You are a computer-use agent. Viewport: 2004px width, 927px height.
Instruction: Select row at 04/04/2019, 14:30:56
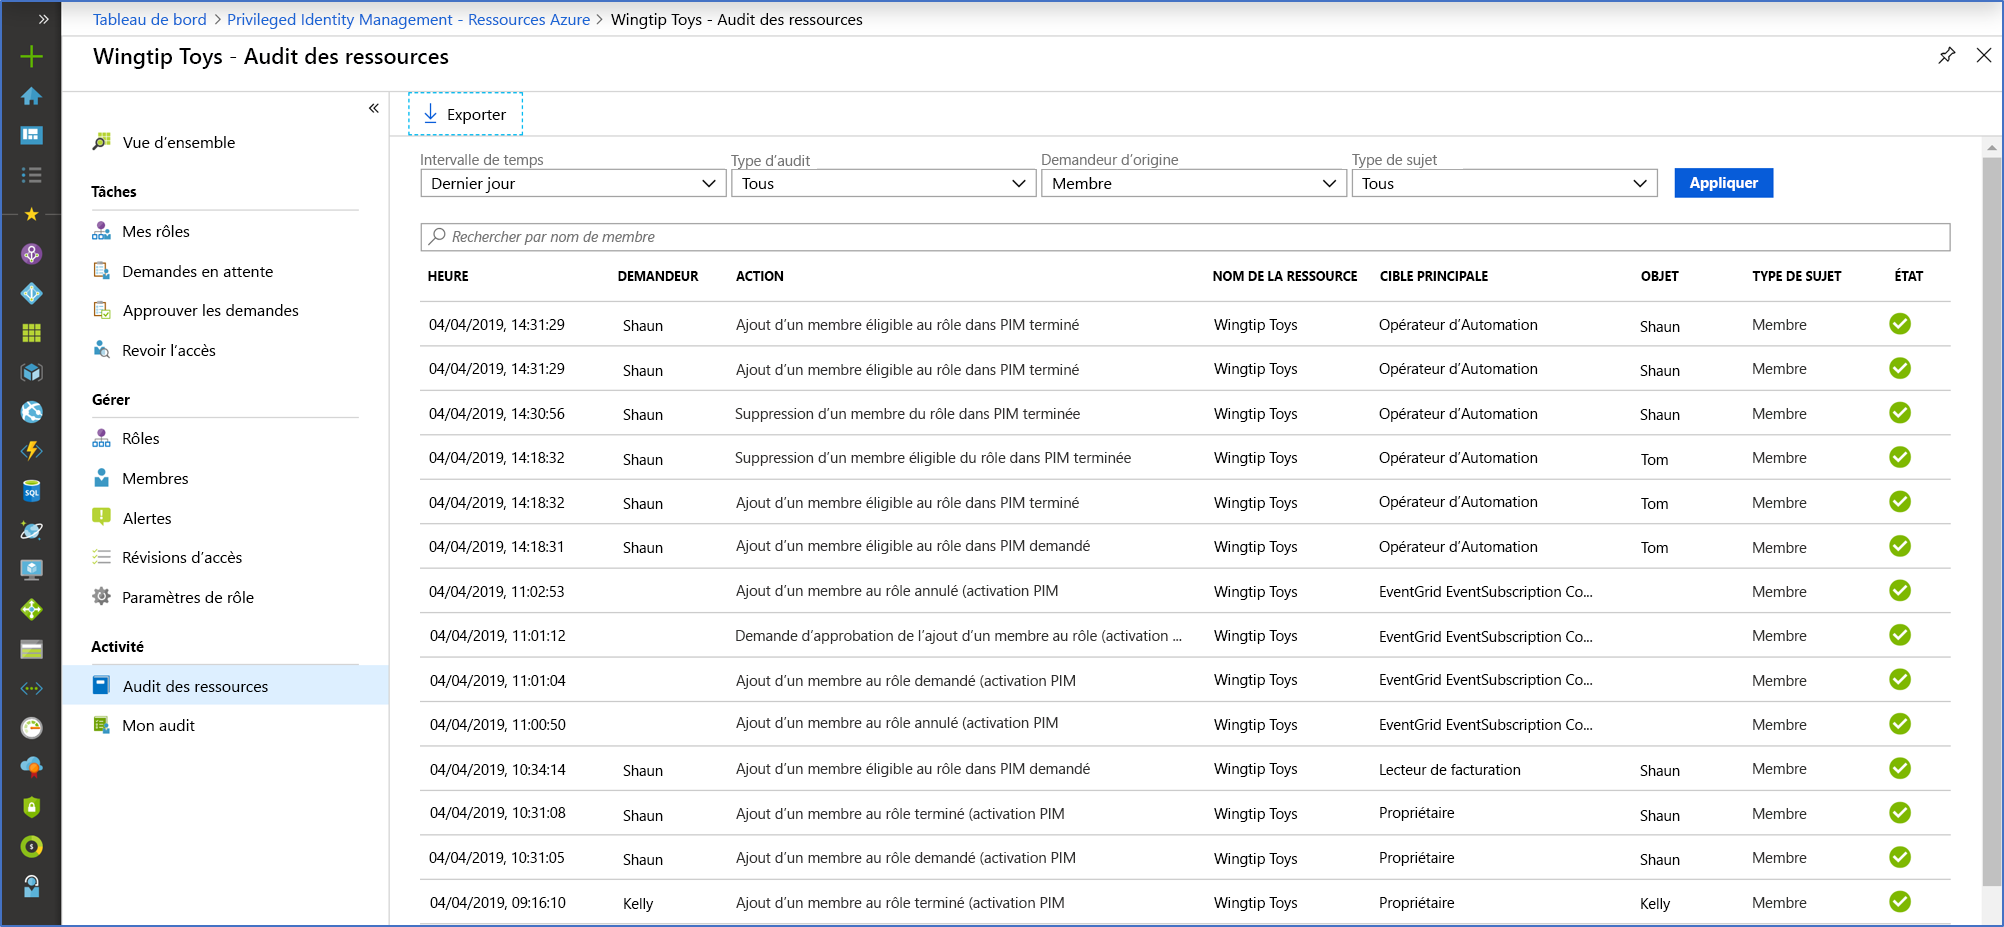point(1185,413)
